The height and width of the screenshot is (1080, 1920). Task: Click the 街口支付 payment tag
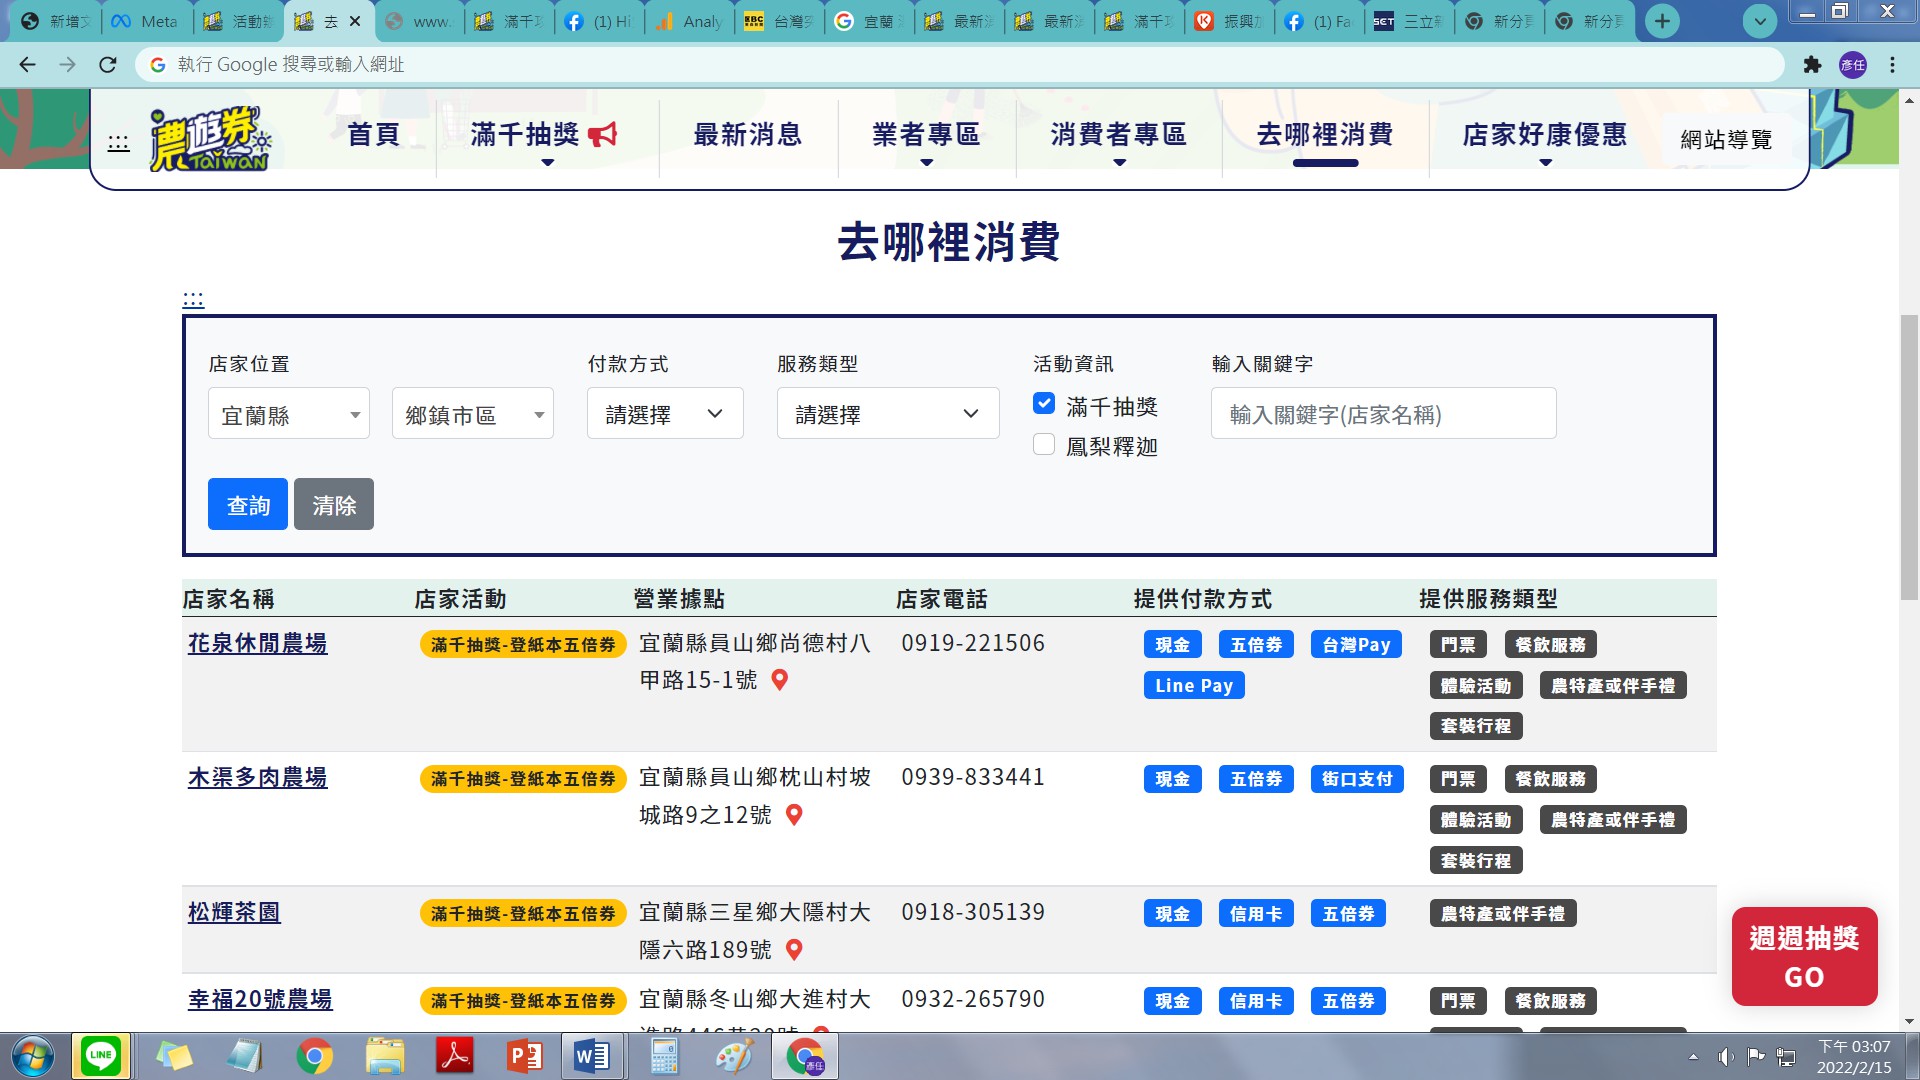(1357, 779)
